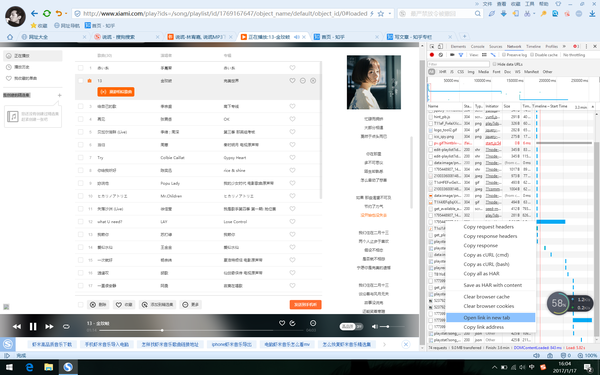Choose Copy as cURL (bash) menu item
The width and height of the screenshot is (600, 375).
(x=491, y=264)
